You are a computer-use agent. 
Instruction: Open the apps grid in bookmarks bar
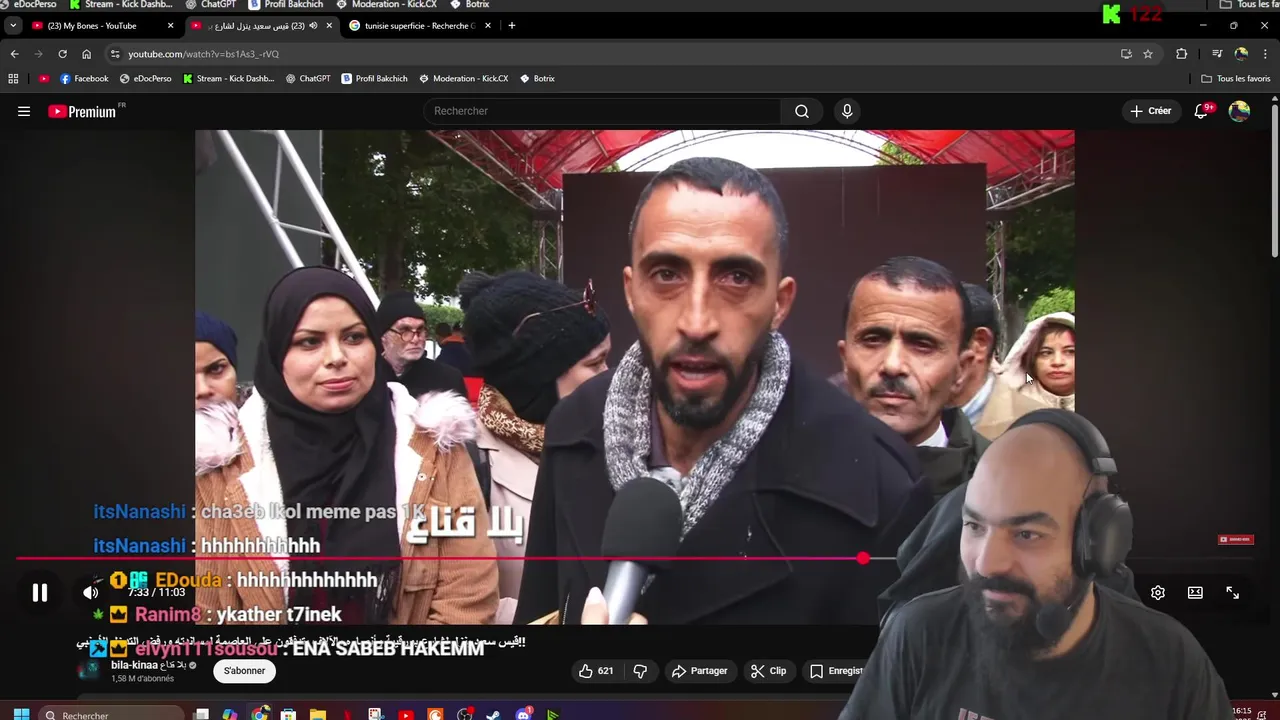[13, 78]
